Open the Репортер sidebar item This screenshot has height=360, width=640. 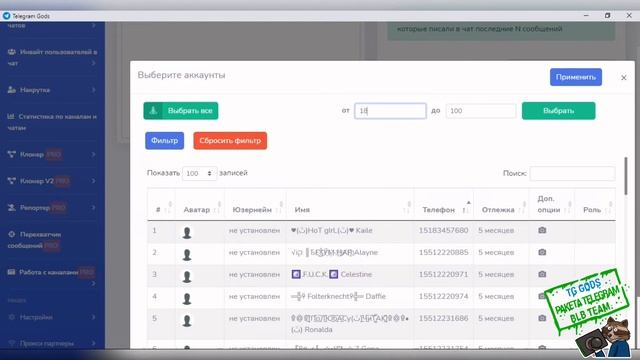click(x=52, y=208)
